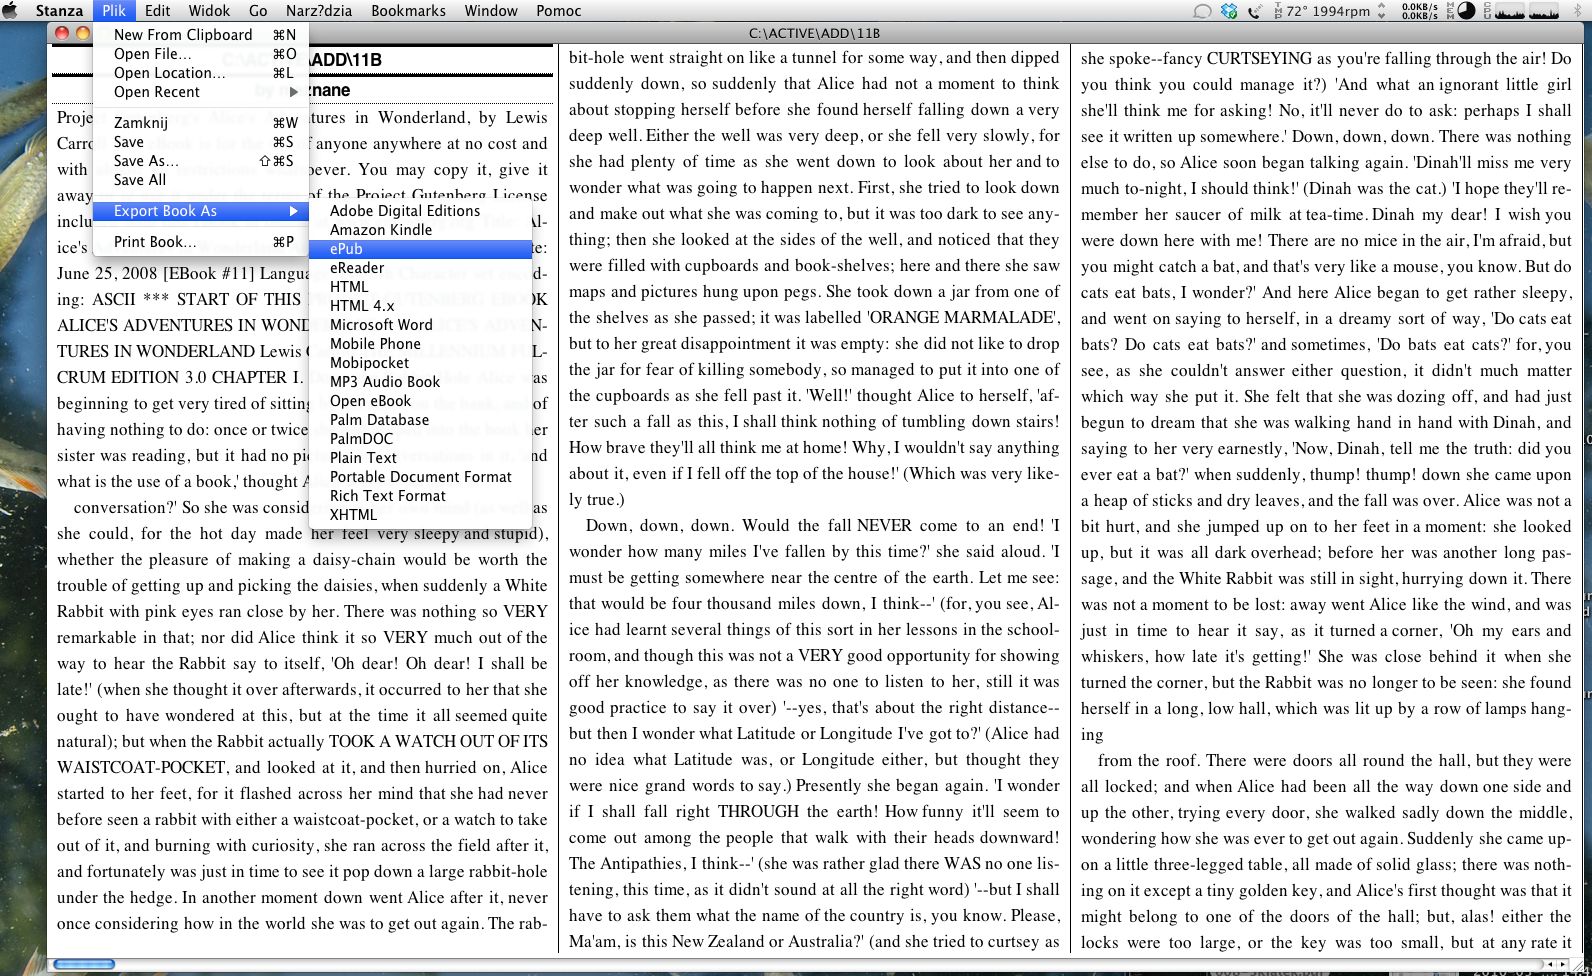Export book as Mobipocket
Screen dimensions: 1592x976
420,363
